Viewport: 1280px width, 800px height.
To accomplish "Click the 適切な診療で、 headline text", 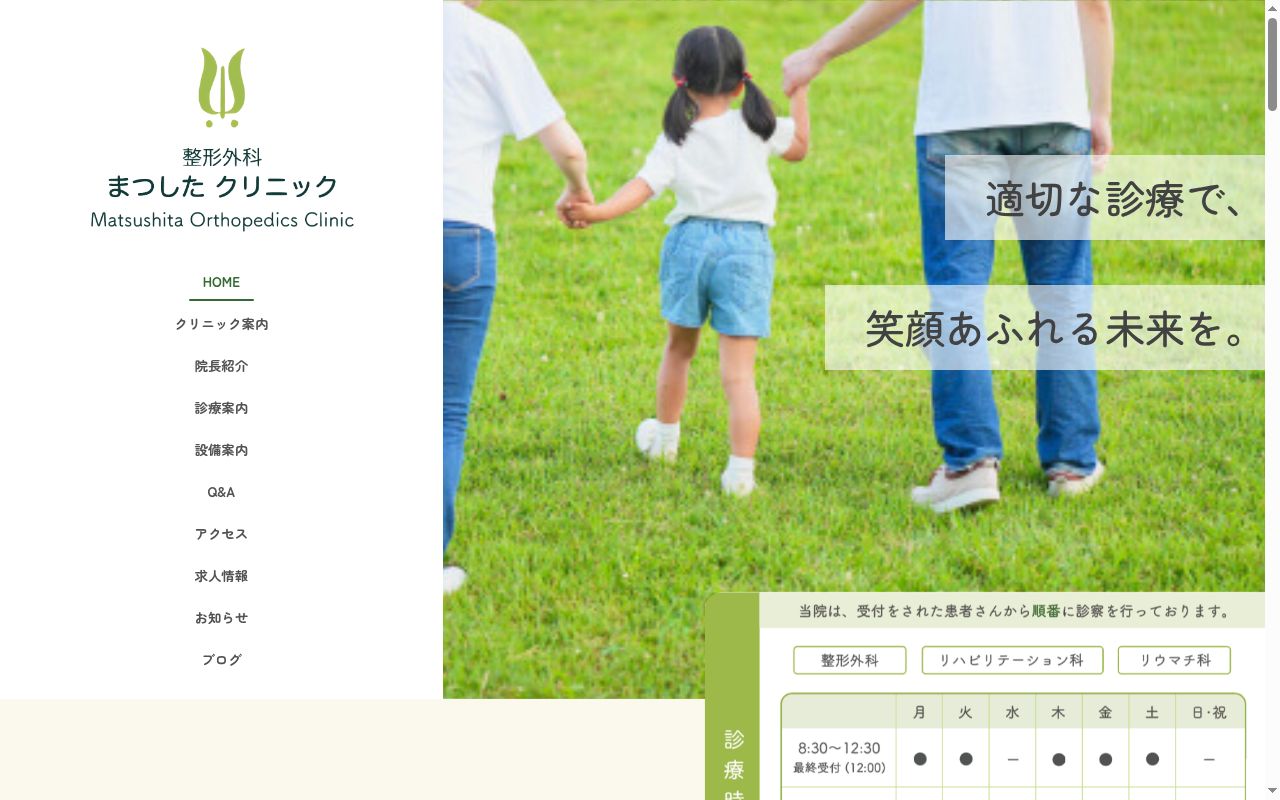I will pos(1113,198).
